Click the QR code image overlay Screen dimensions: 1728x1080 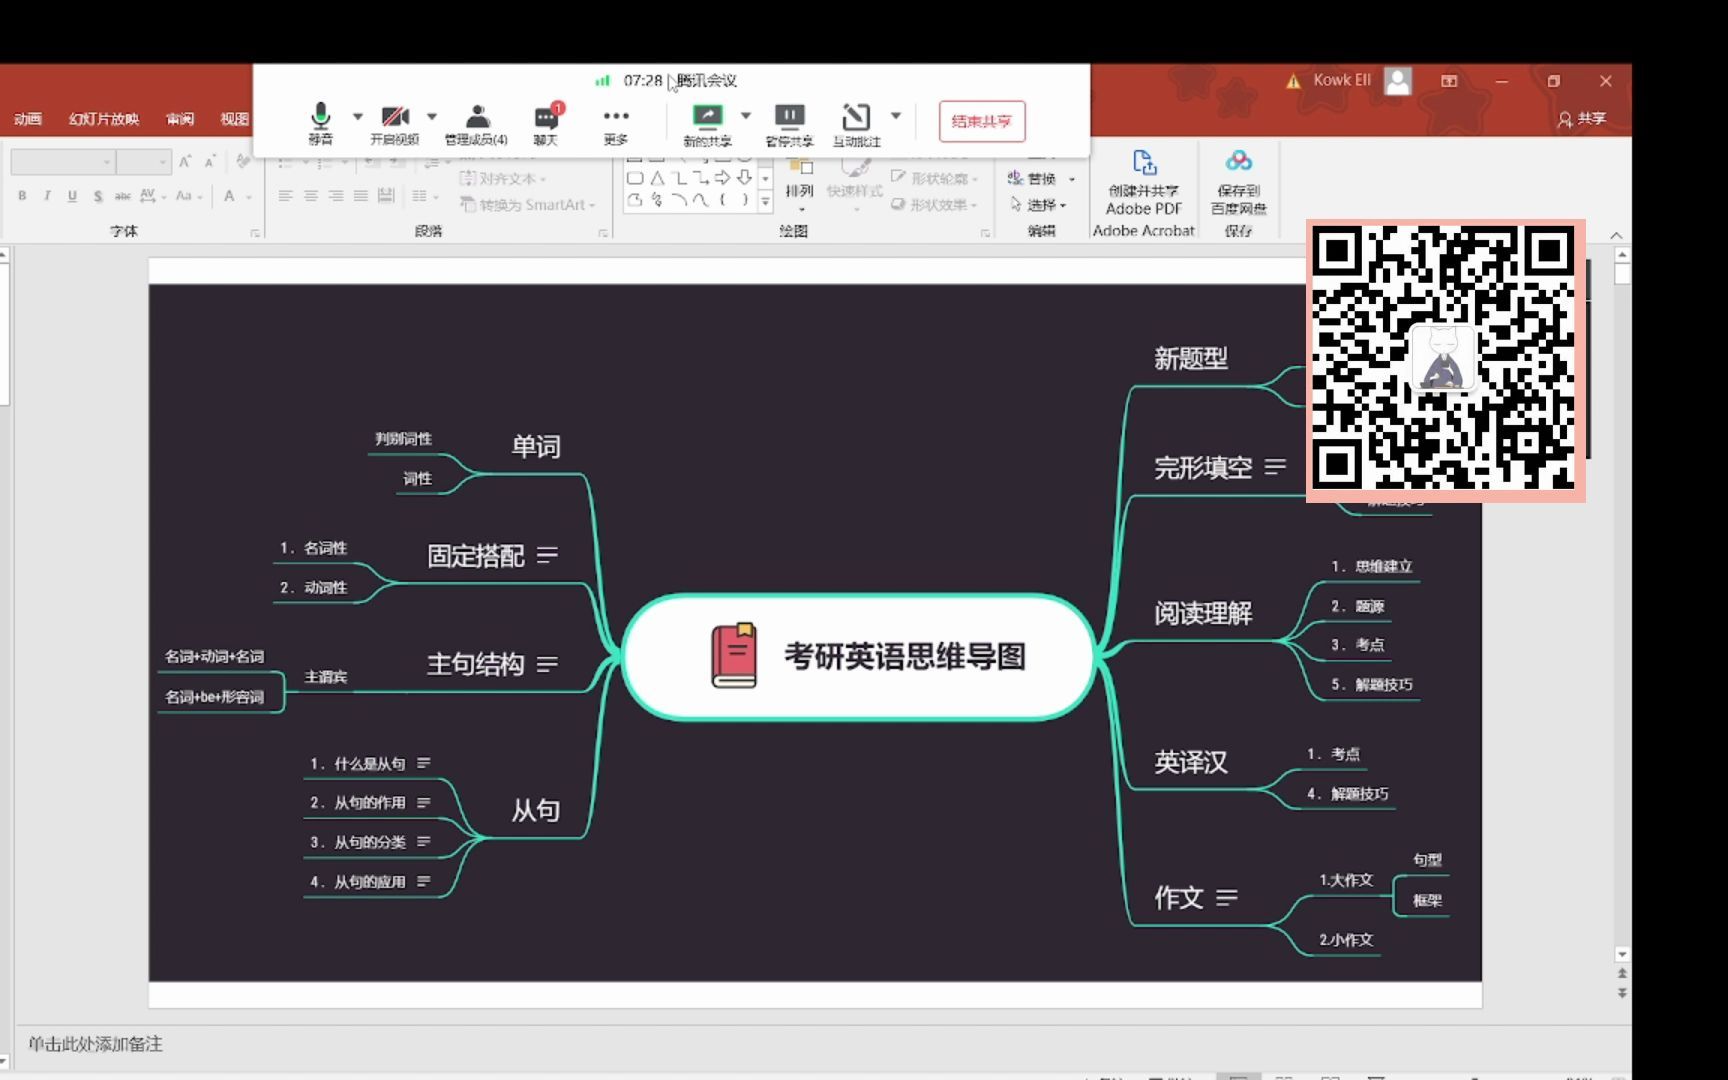click(x=1446, y=360)
